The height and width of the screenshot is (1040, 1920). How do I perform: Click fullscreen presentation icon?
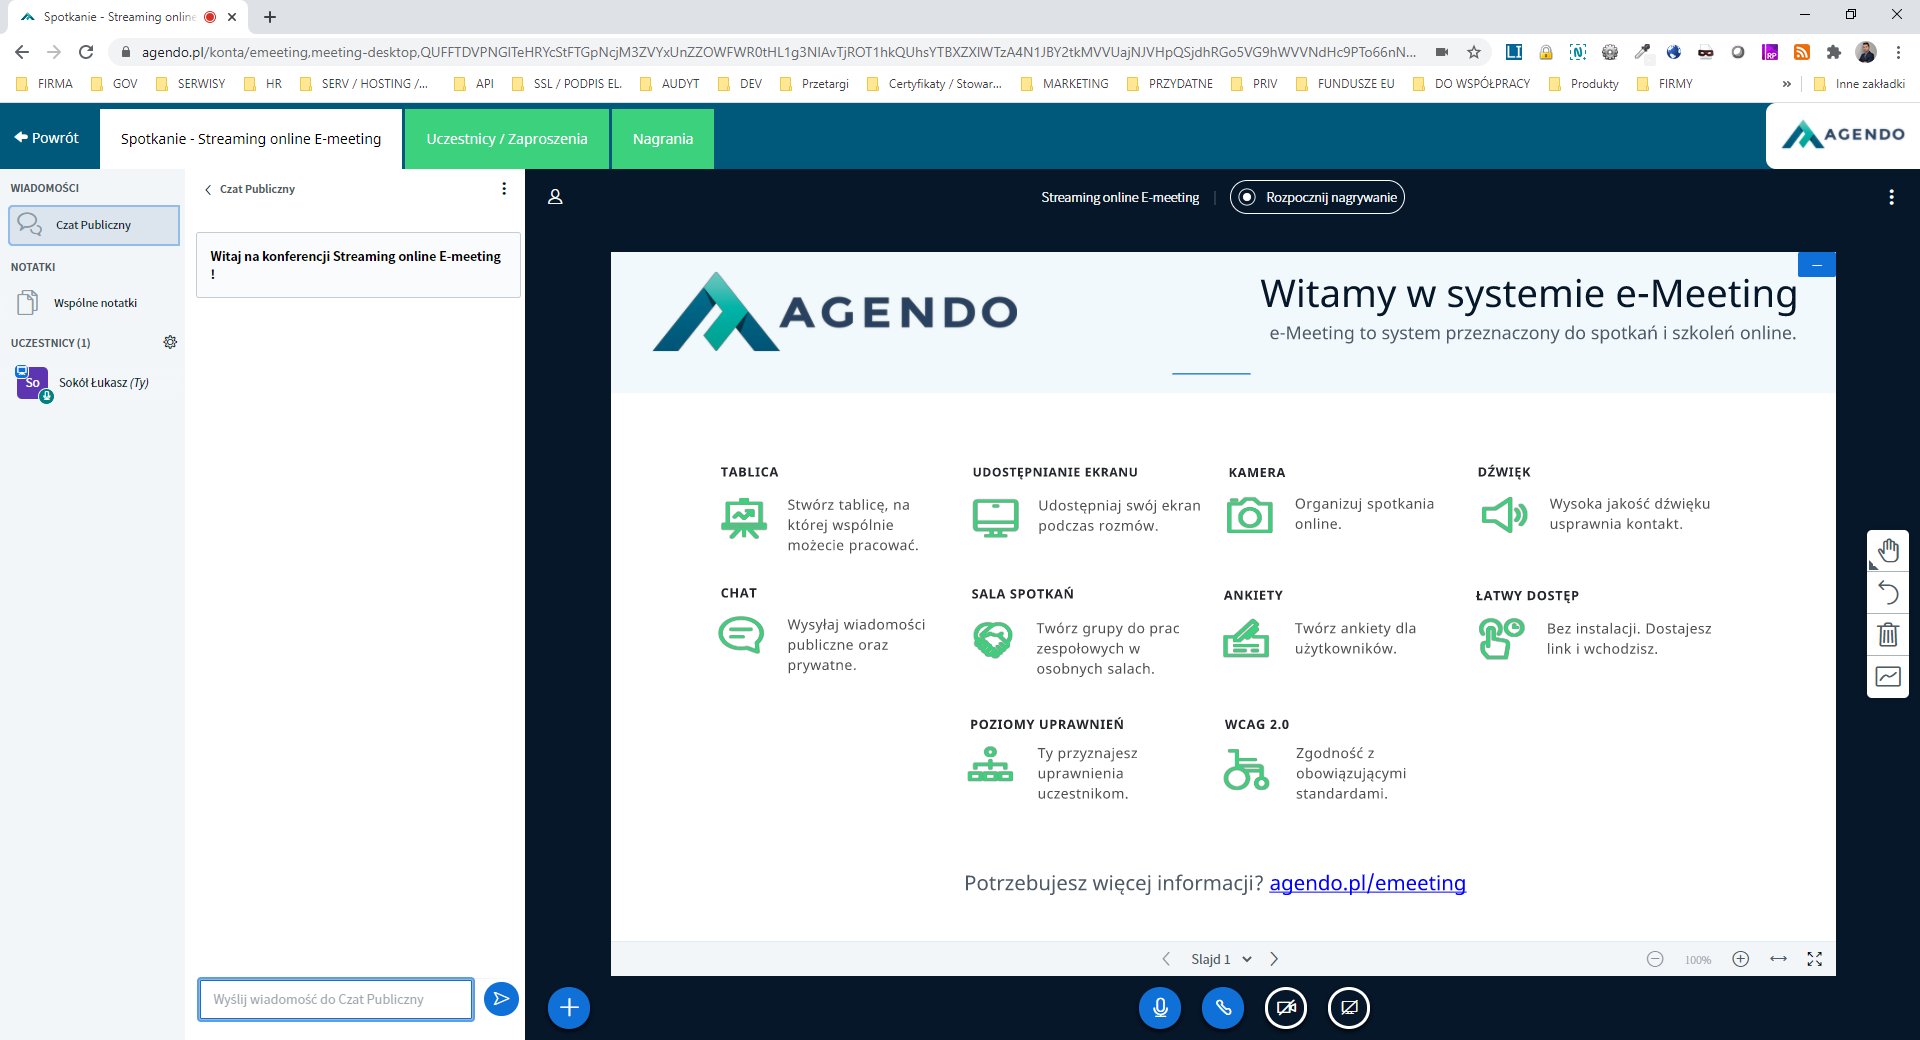tap(1814, 959)
